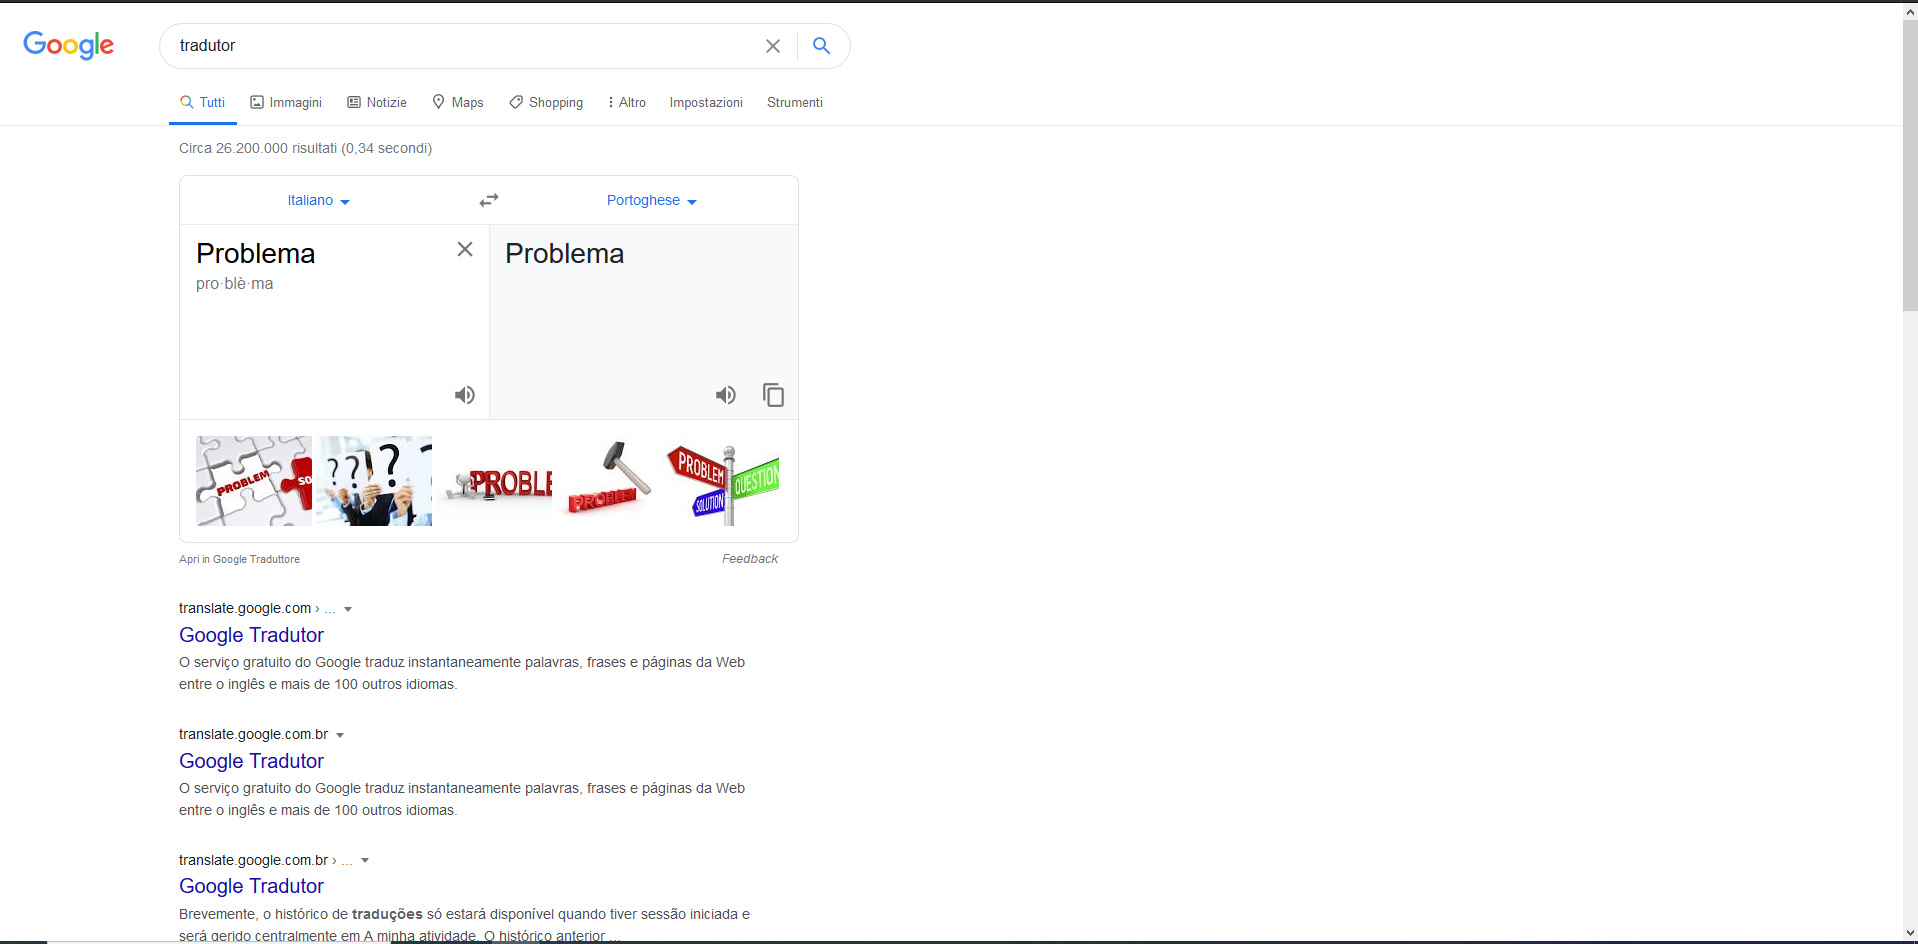Listen to the Italian source text
This screenshot has height=944, width=1918.
pos(465,395)
